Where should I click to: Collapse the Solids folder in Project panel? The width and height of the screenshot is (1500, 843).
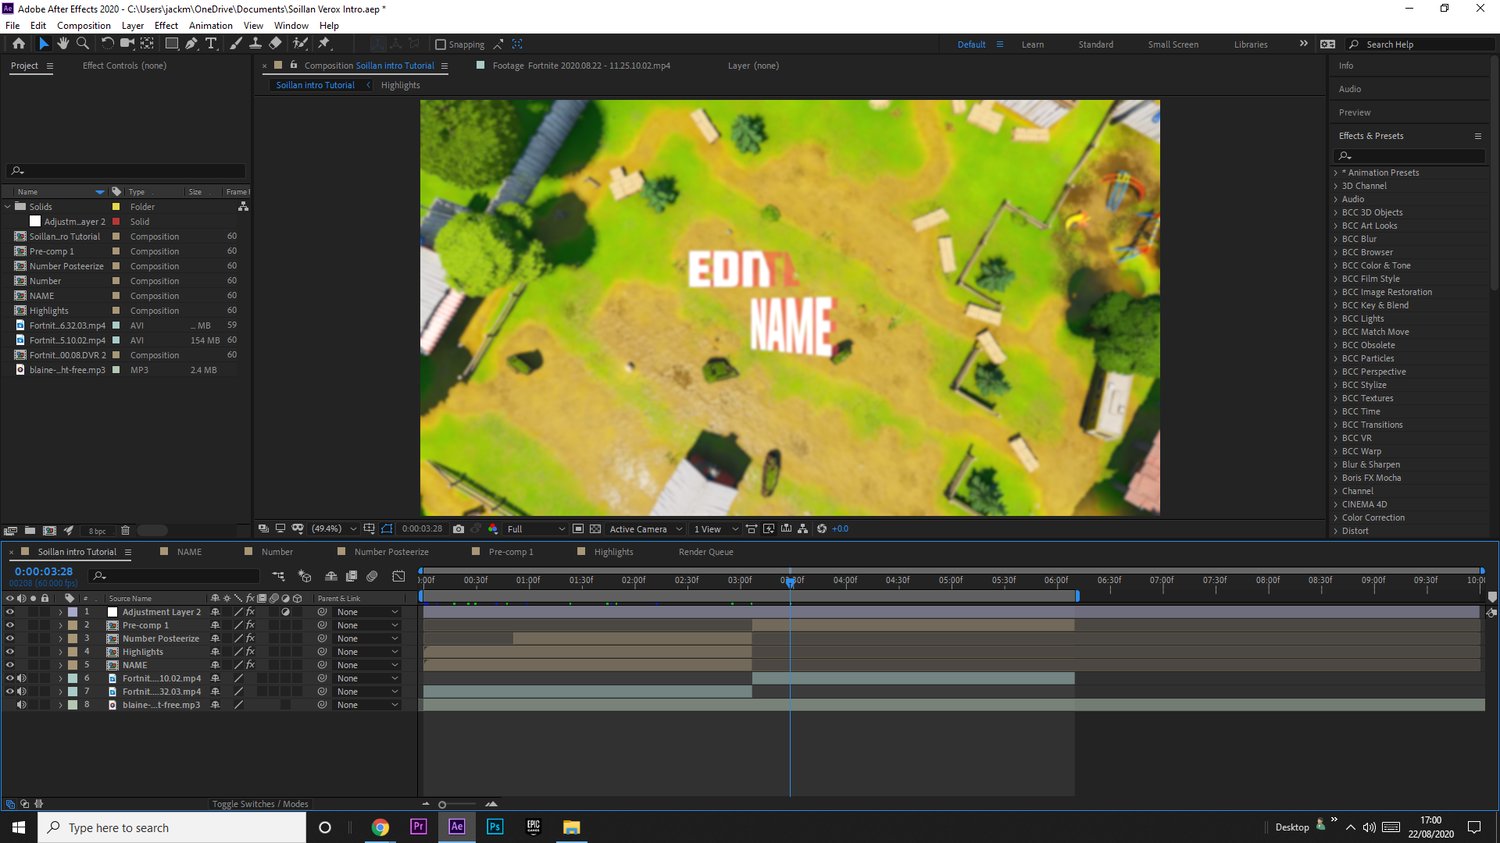[8, 207]
